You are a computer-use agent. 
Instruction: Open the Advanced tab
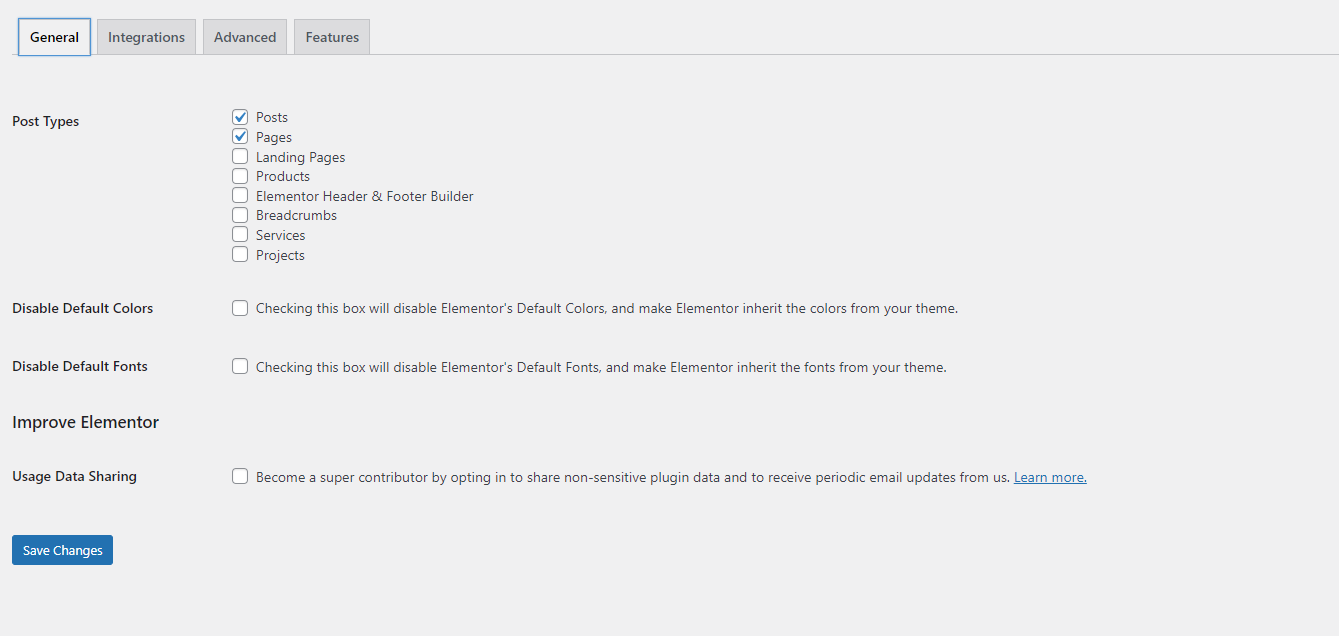(245, 37)
